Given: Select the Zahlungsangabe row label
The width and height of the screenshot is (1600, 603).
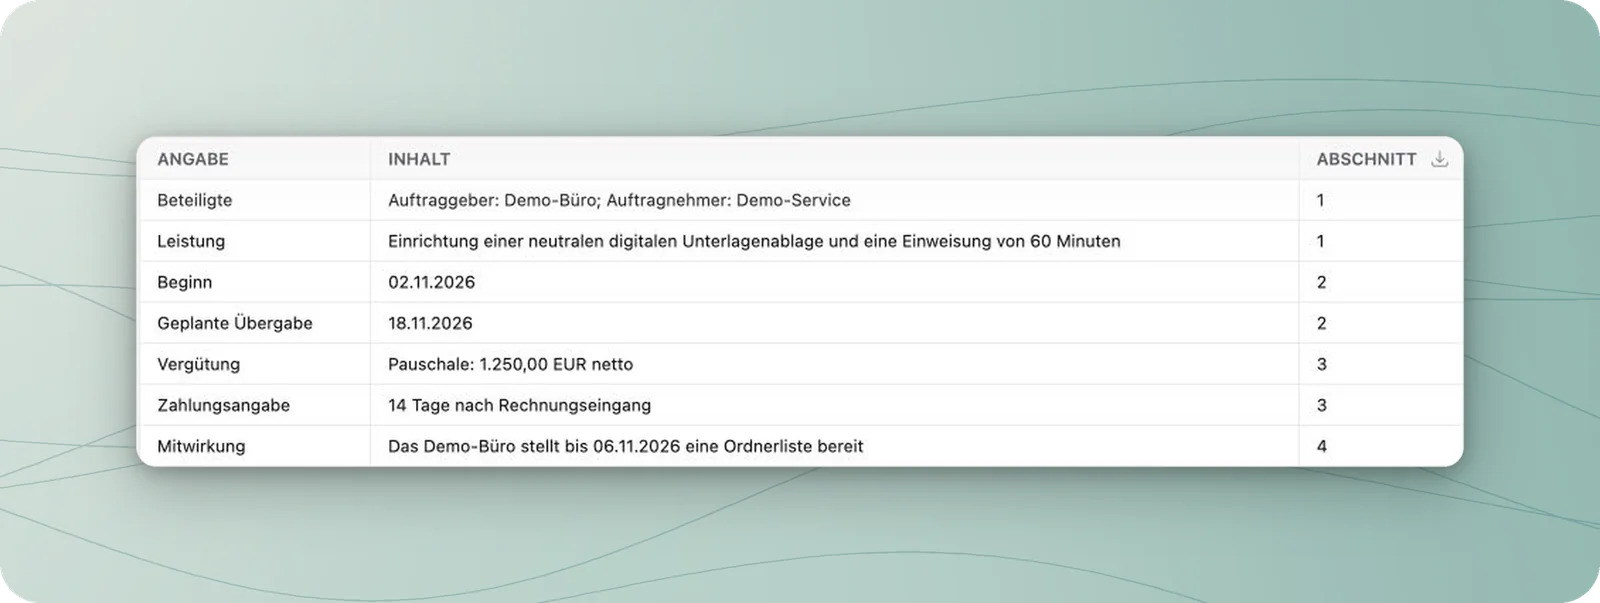Looking at the screenshot, I should [224, 405].
